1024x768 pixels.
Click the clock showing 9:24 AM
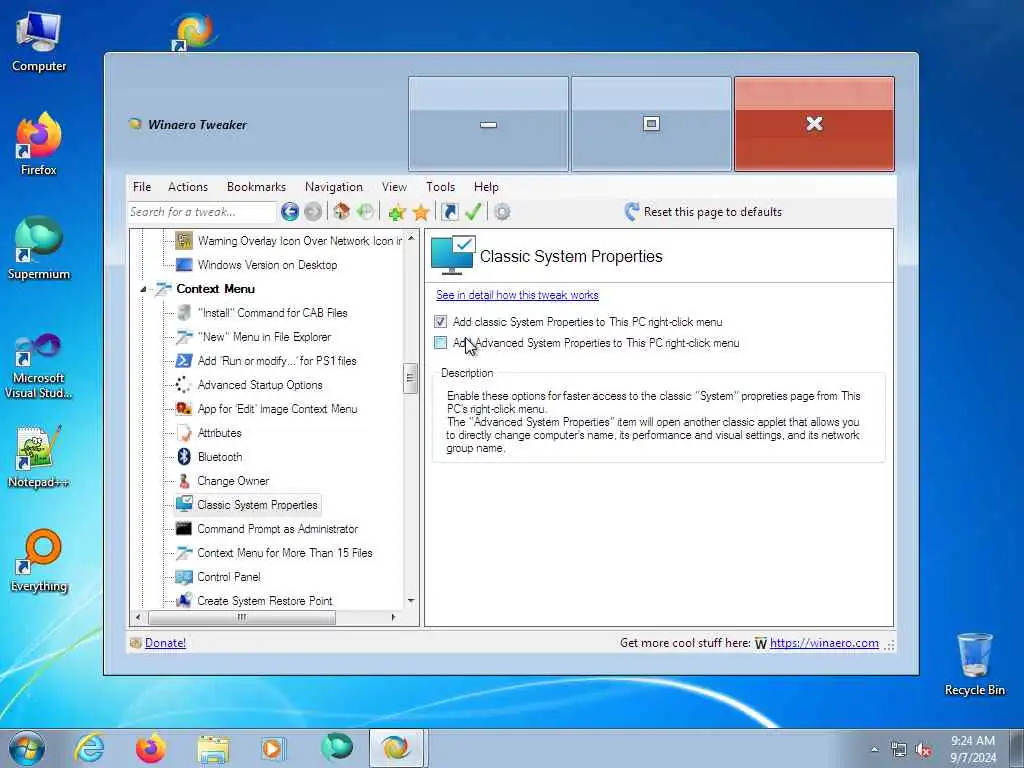click(972, 741)
